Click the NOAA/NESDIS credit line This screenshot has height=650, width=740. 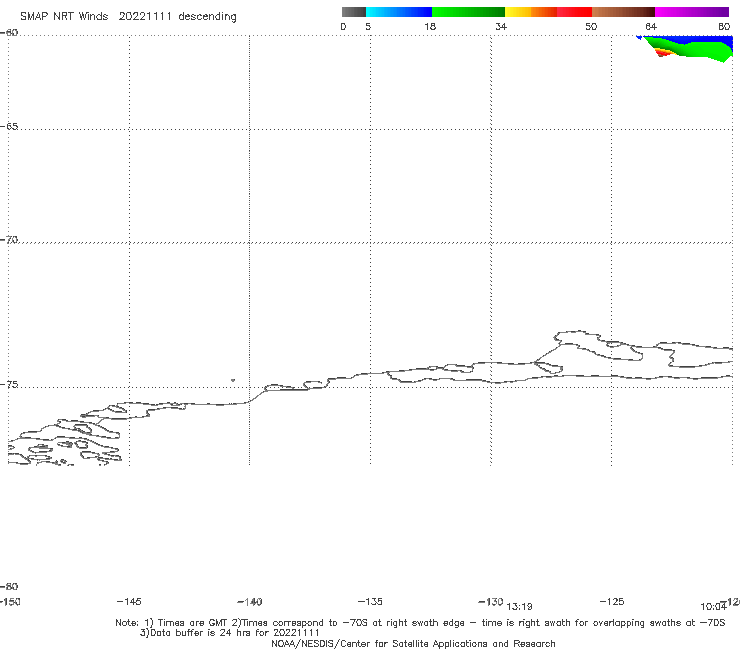(x=413, y=643)
